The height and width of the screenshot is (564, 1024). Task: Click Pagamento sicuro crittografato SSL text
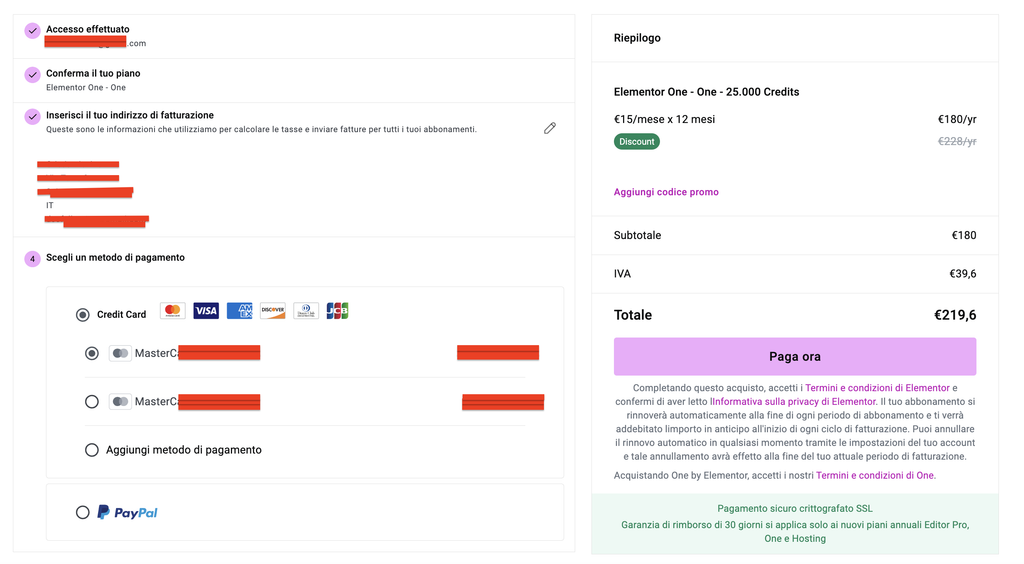pos(795,509)
